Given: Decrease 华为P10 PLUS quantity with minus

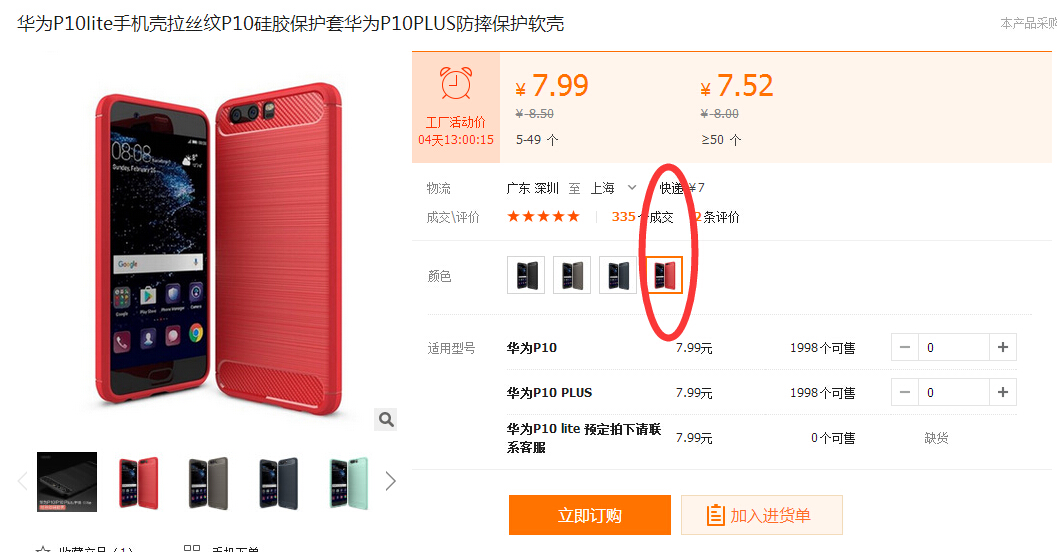Looking at the screenshot, I should tap(905, 392).
